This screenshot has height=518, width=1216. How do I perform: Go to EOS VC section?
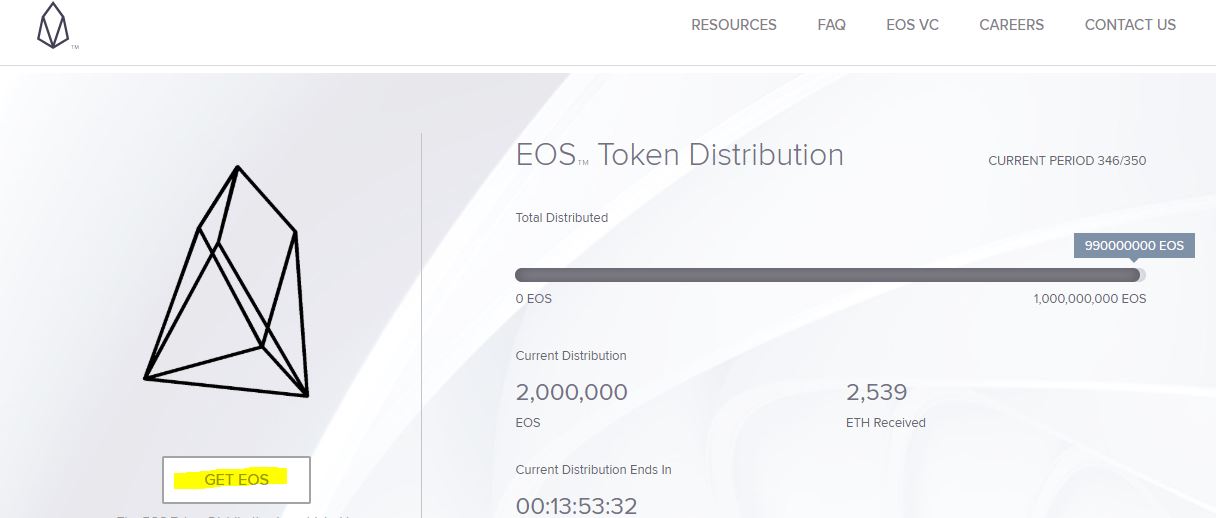tap(912, 25)
